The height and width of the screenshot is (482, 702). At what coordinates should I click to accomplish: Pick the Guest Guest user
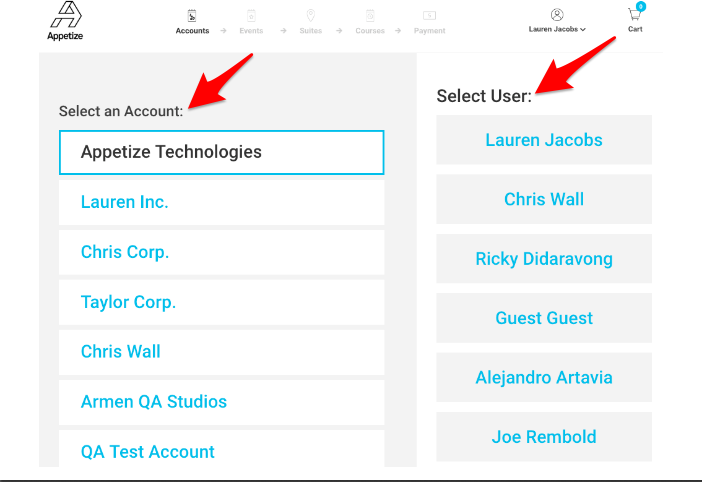(x=544, y=318)
